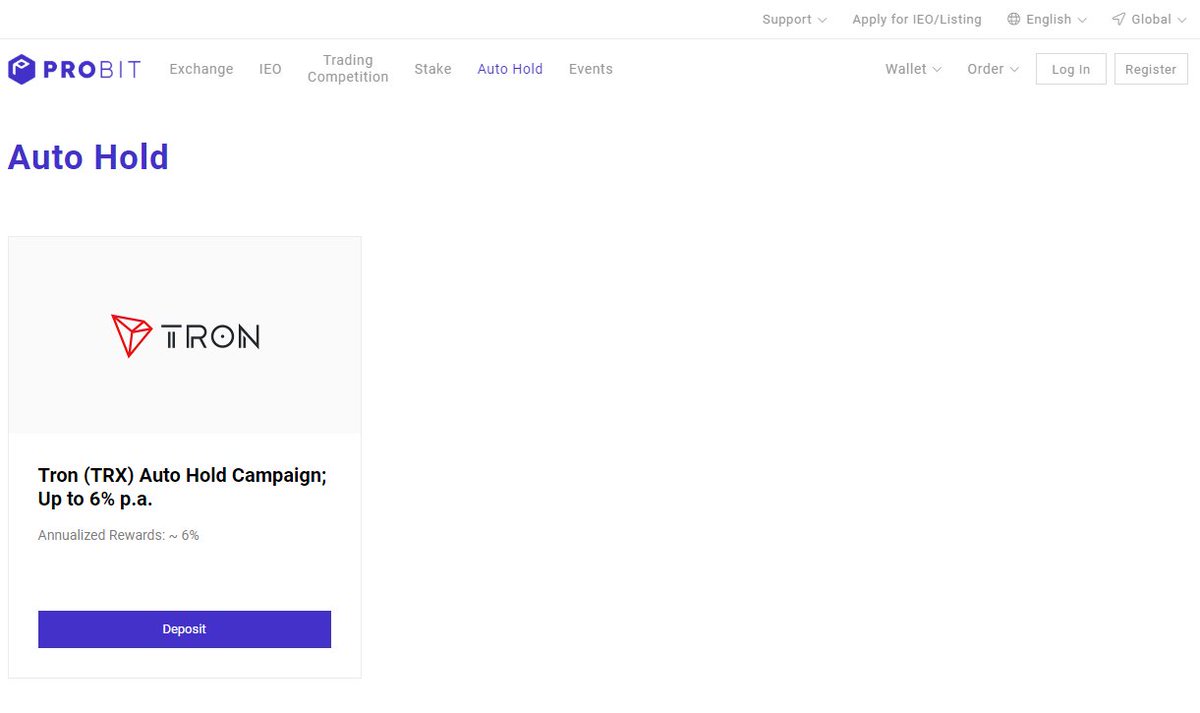Click the ProBit logo in header
Viewport: 1200px width, 713px height.
74,69
